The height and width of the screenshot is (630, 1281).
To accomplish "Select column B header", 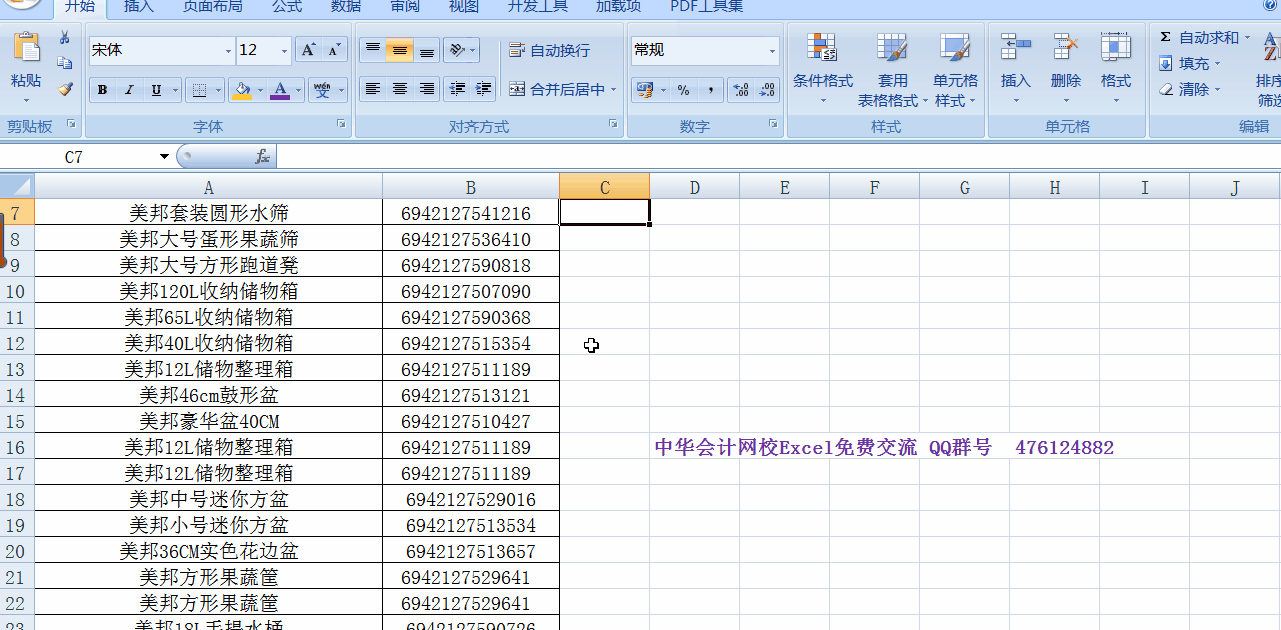I will (x=470, y=187).
